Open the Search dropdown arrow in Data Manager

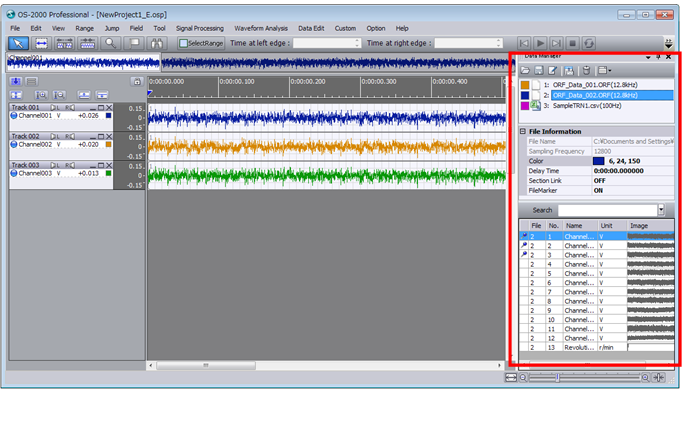pos(661,210)
